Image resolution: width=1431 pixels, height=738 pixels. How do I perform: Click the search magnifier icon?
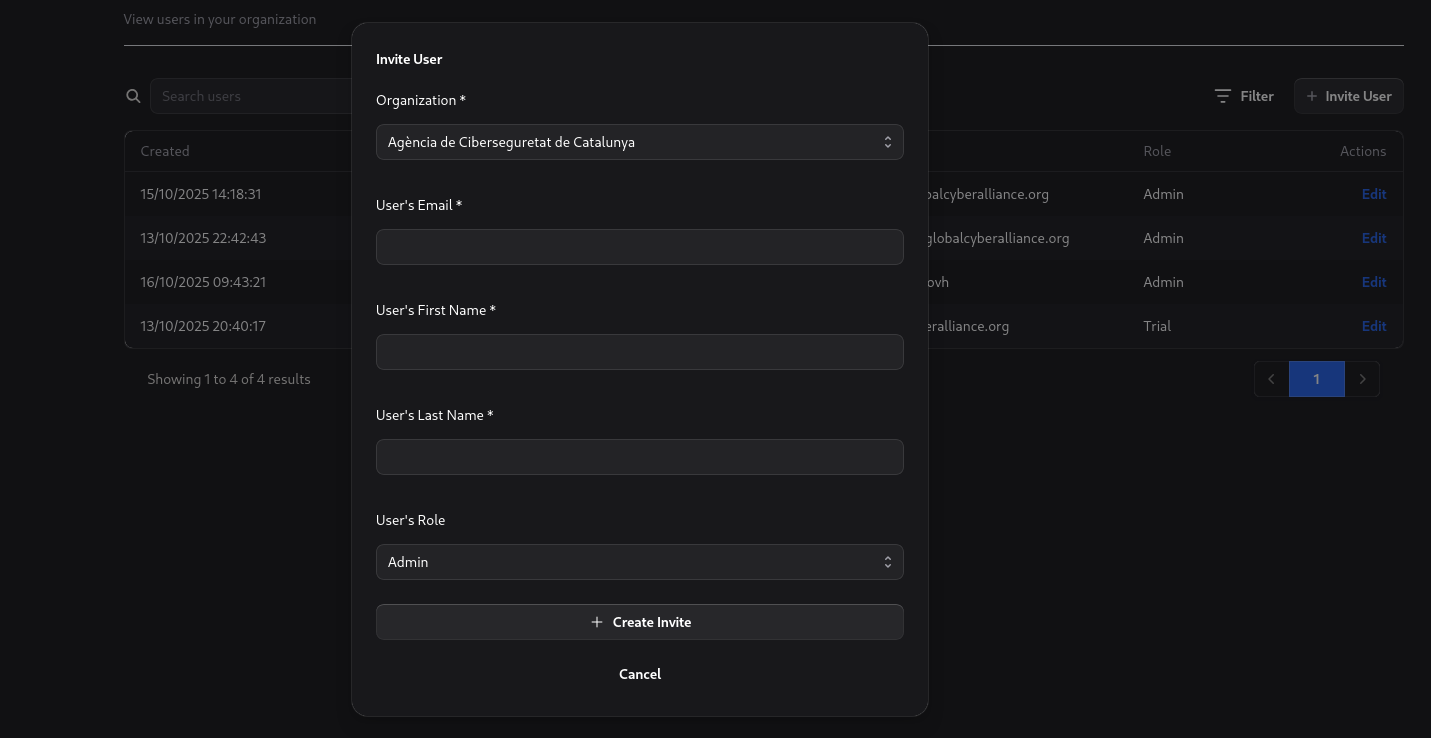tap(133, 95)
